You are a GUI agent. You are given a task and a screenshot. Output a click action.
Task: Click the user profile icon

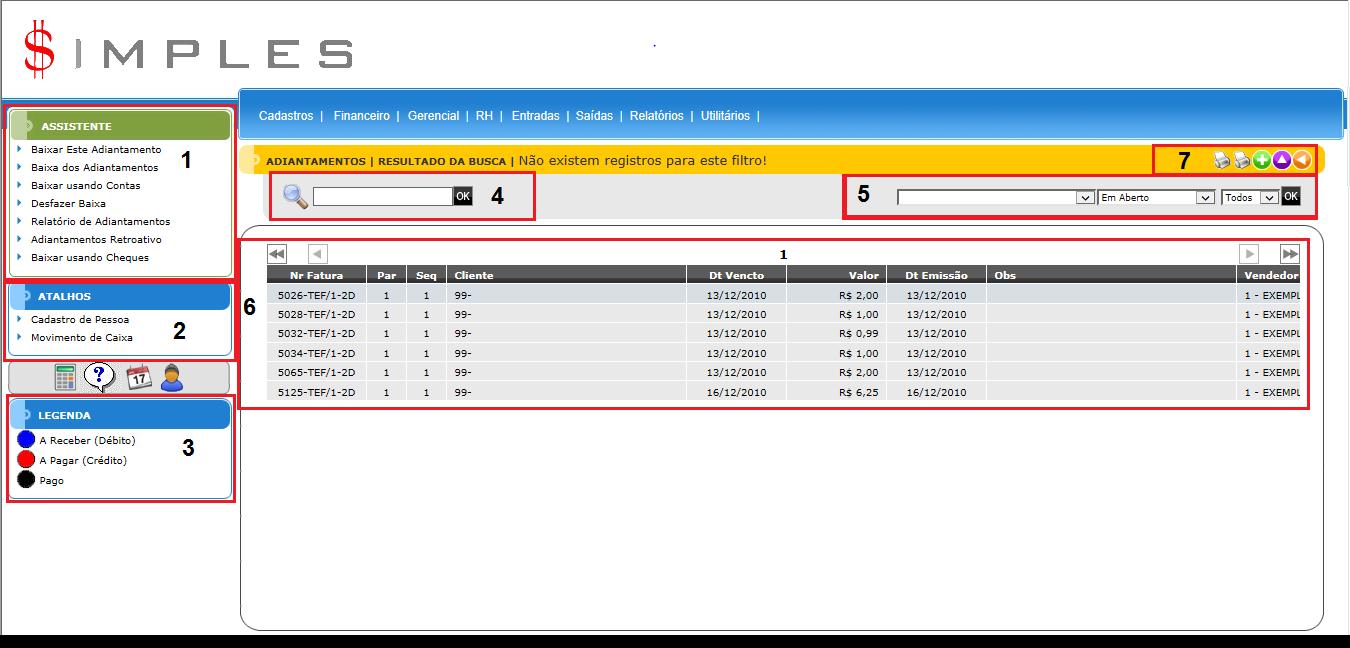point(172,377)
